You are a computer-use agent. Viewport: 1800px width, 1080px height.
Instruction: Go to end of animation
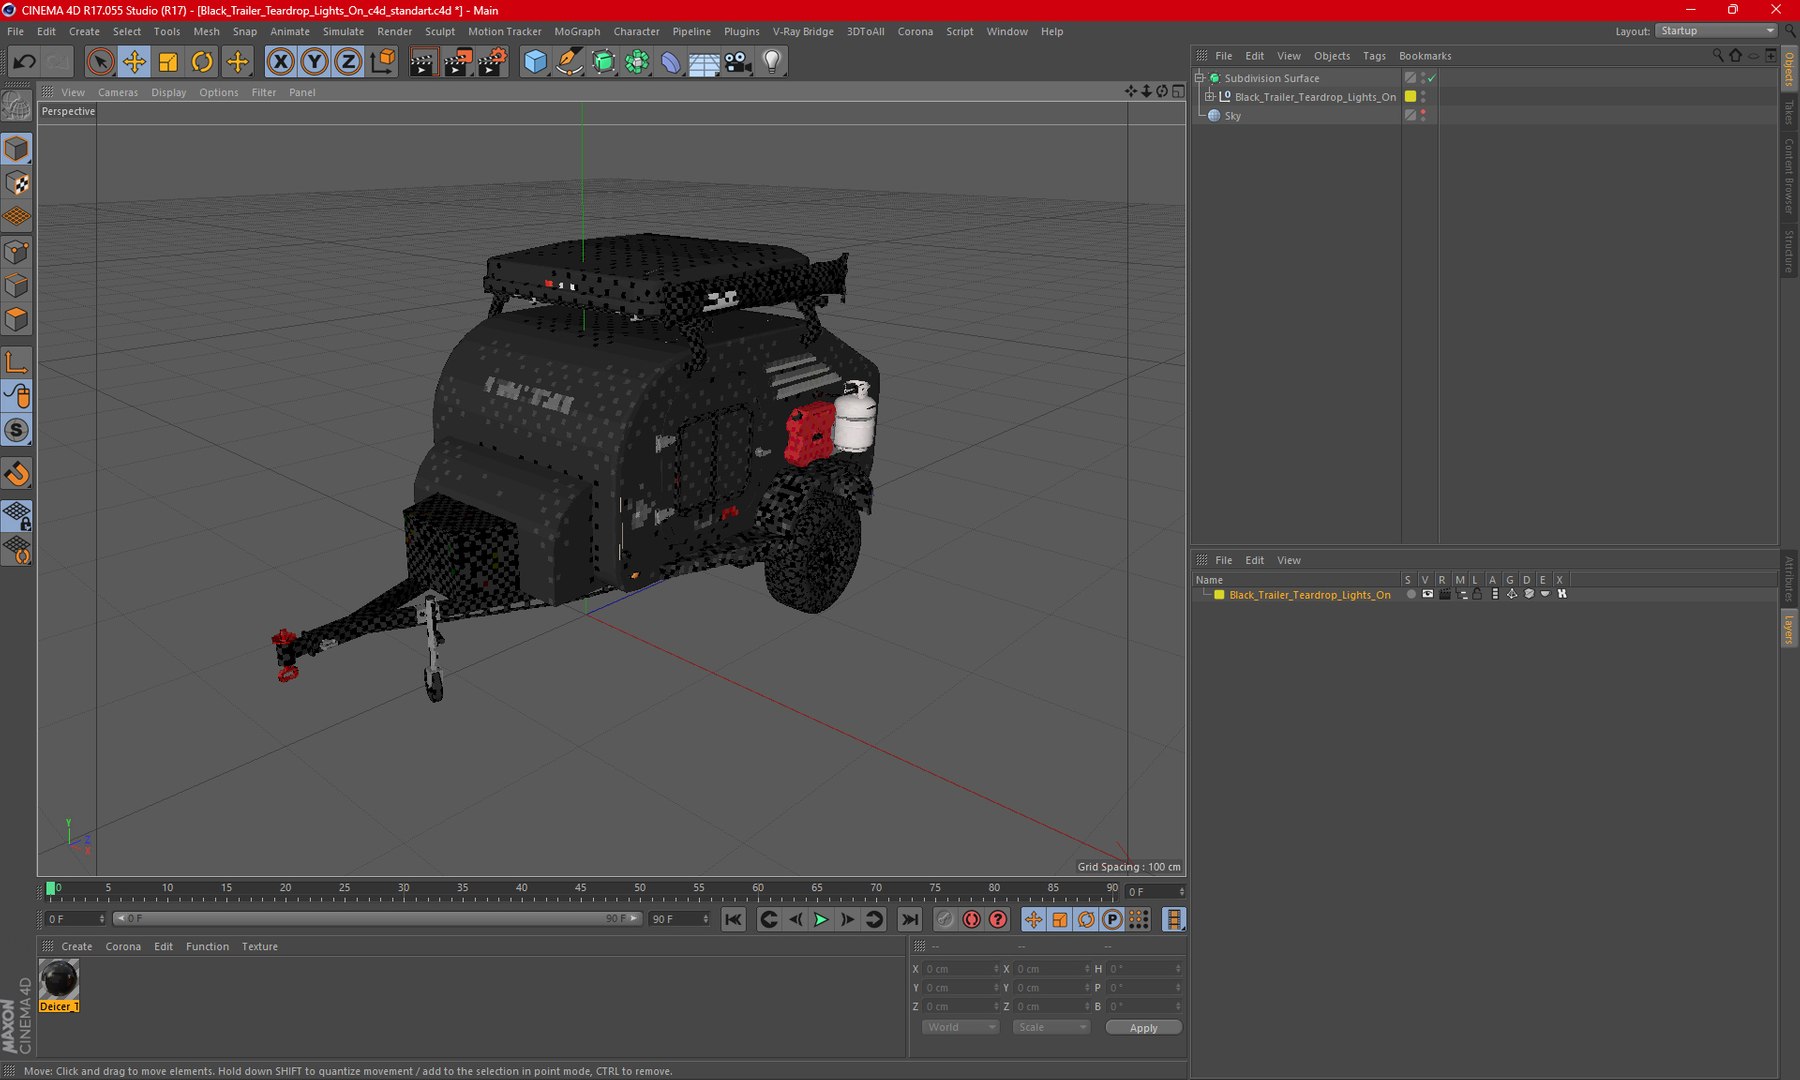(x=909, y=919)
